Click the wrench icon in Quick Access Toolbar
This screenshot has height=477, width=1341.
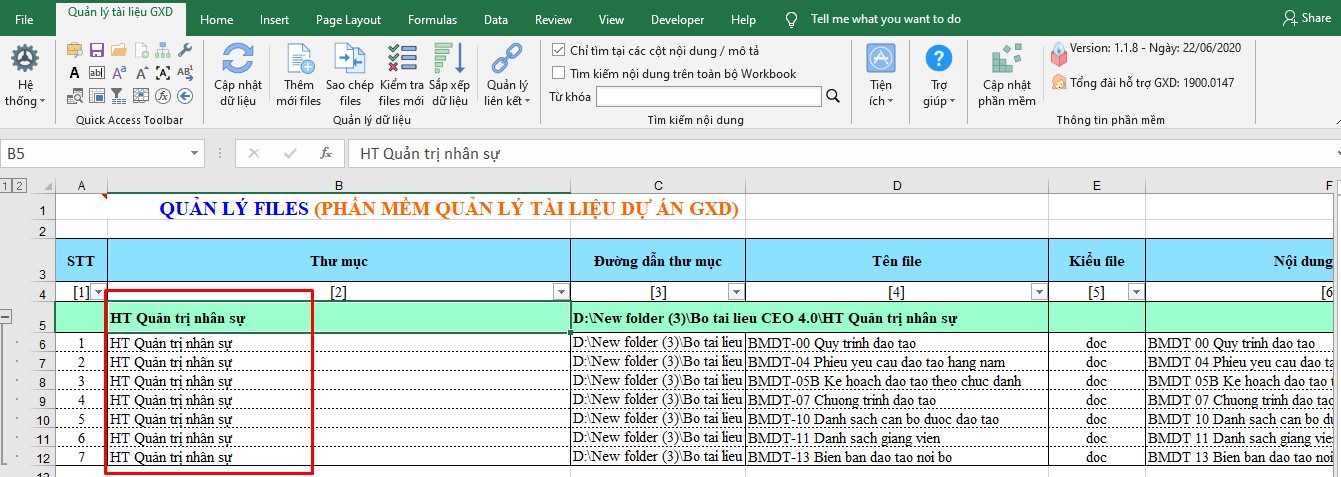pos(185,50)
